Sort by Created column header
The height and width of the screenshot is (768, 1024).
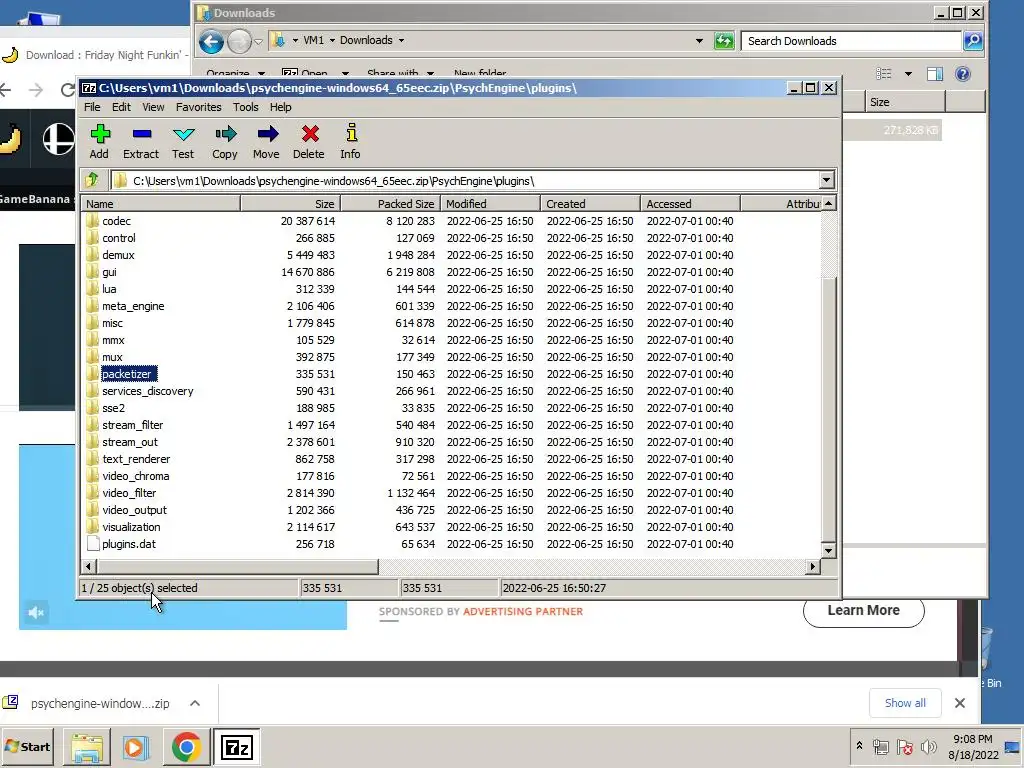click(x=590, y=204)
